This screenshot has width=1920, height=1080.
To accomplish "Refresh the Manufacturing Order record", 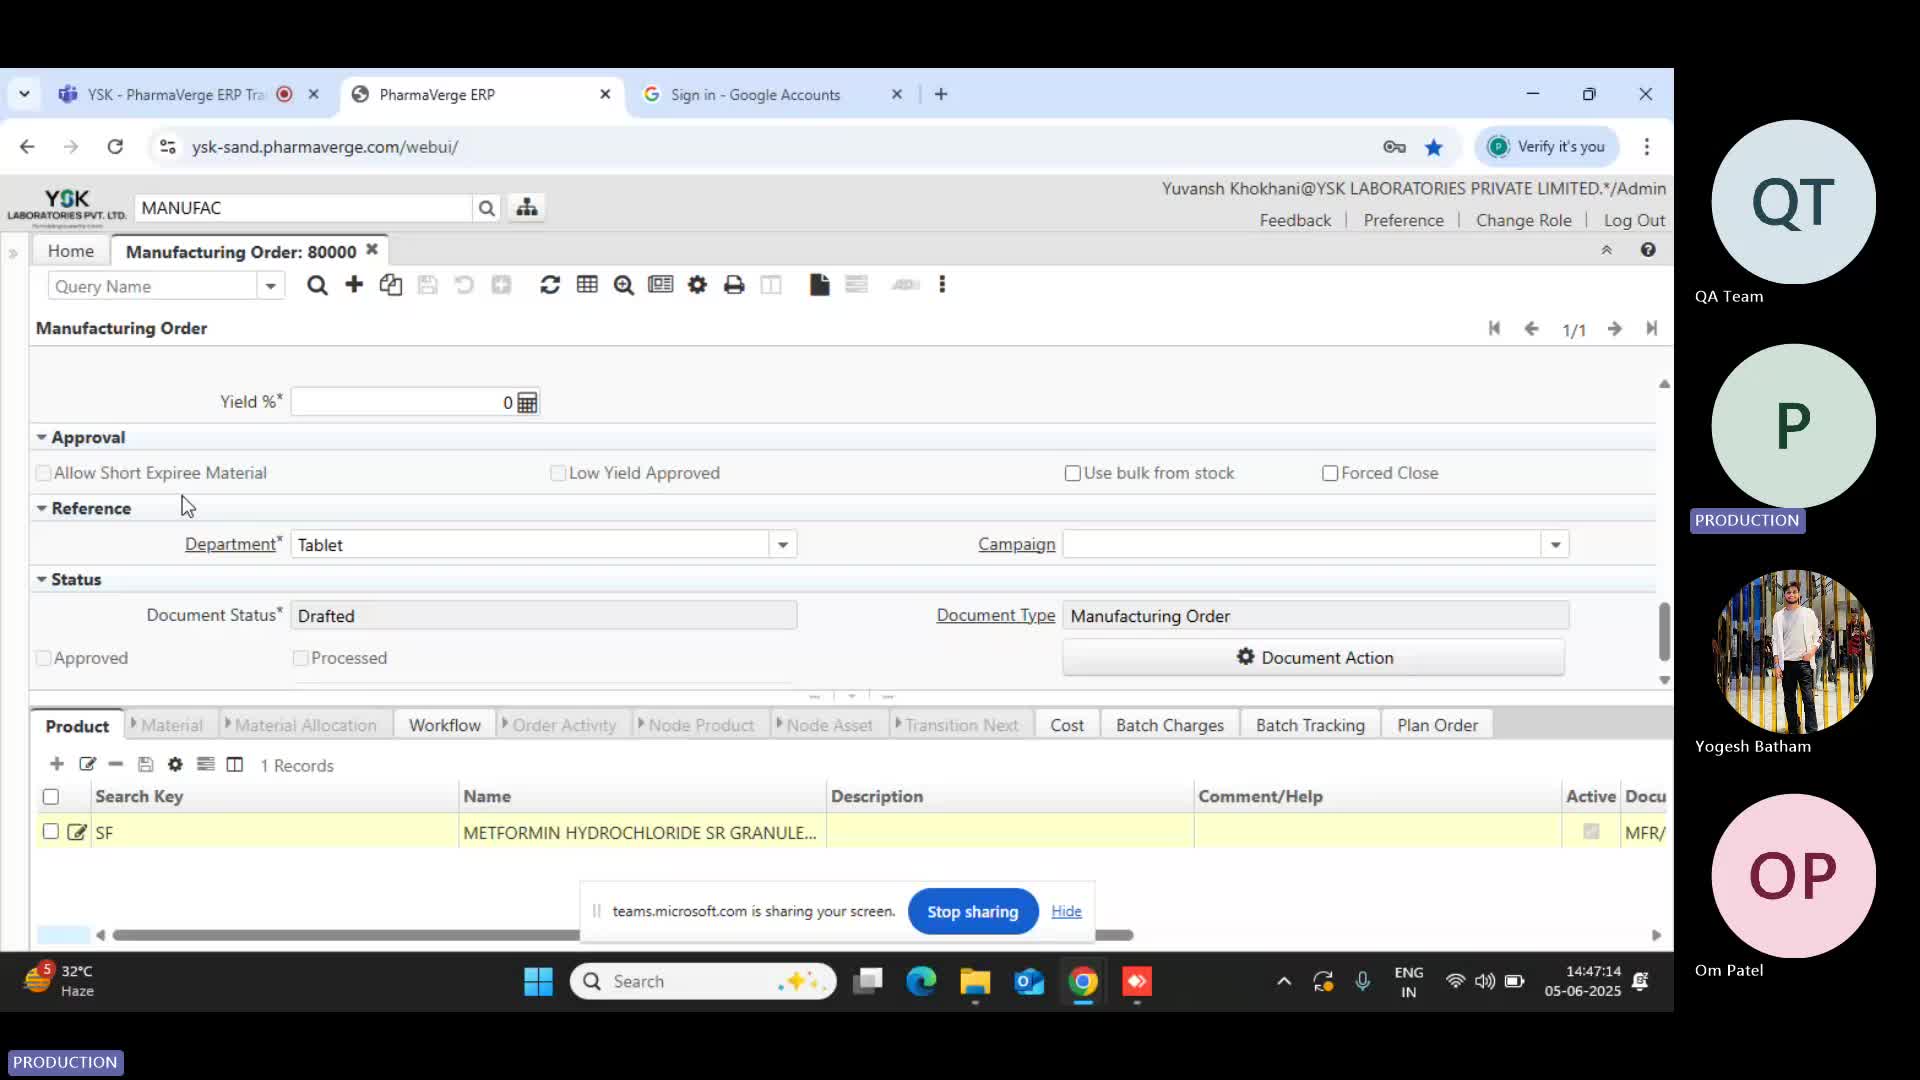I will (550, 285).
